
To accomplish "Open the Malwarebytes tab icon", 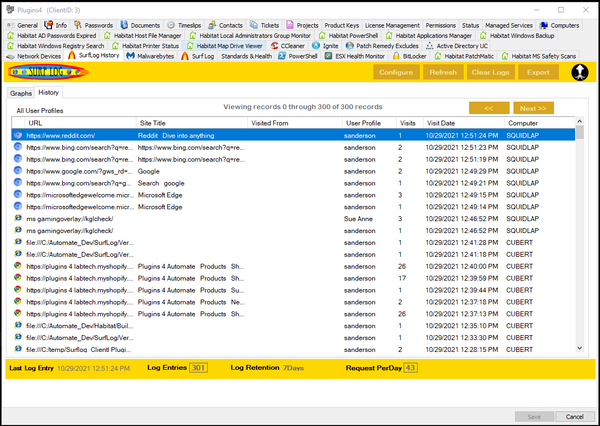I will coord(130,56).
